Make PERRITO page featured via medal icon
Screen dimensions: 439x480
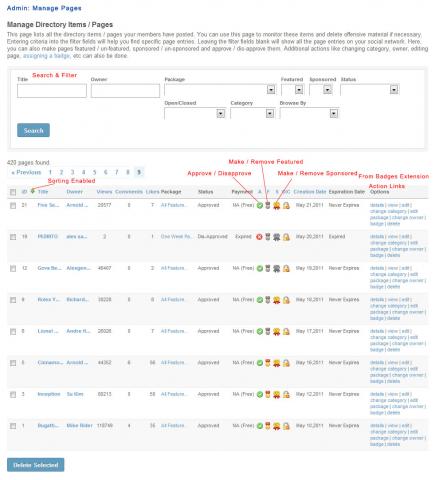[x=267, y=237]
